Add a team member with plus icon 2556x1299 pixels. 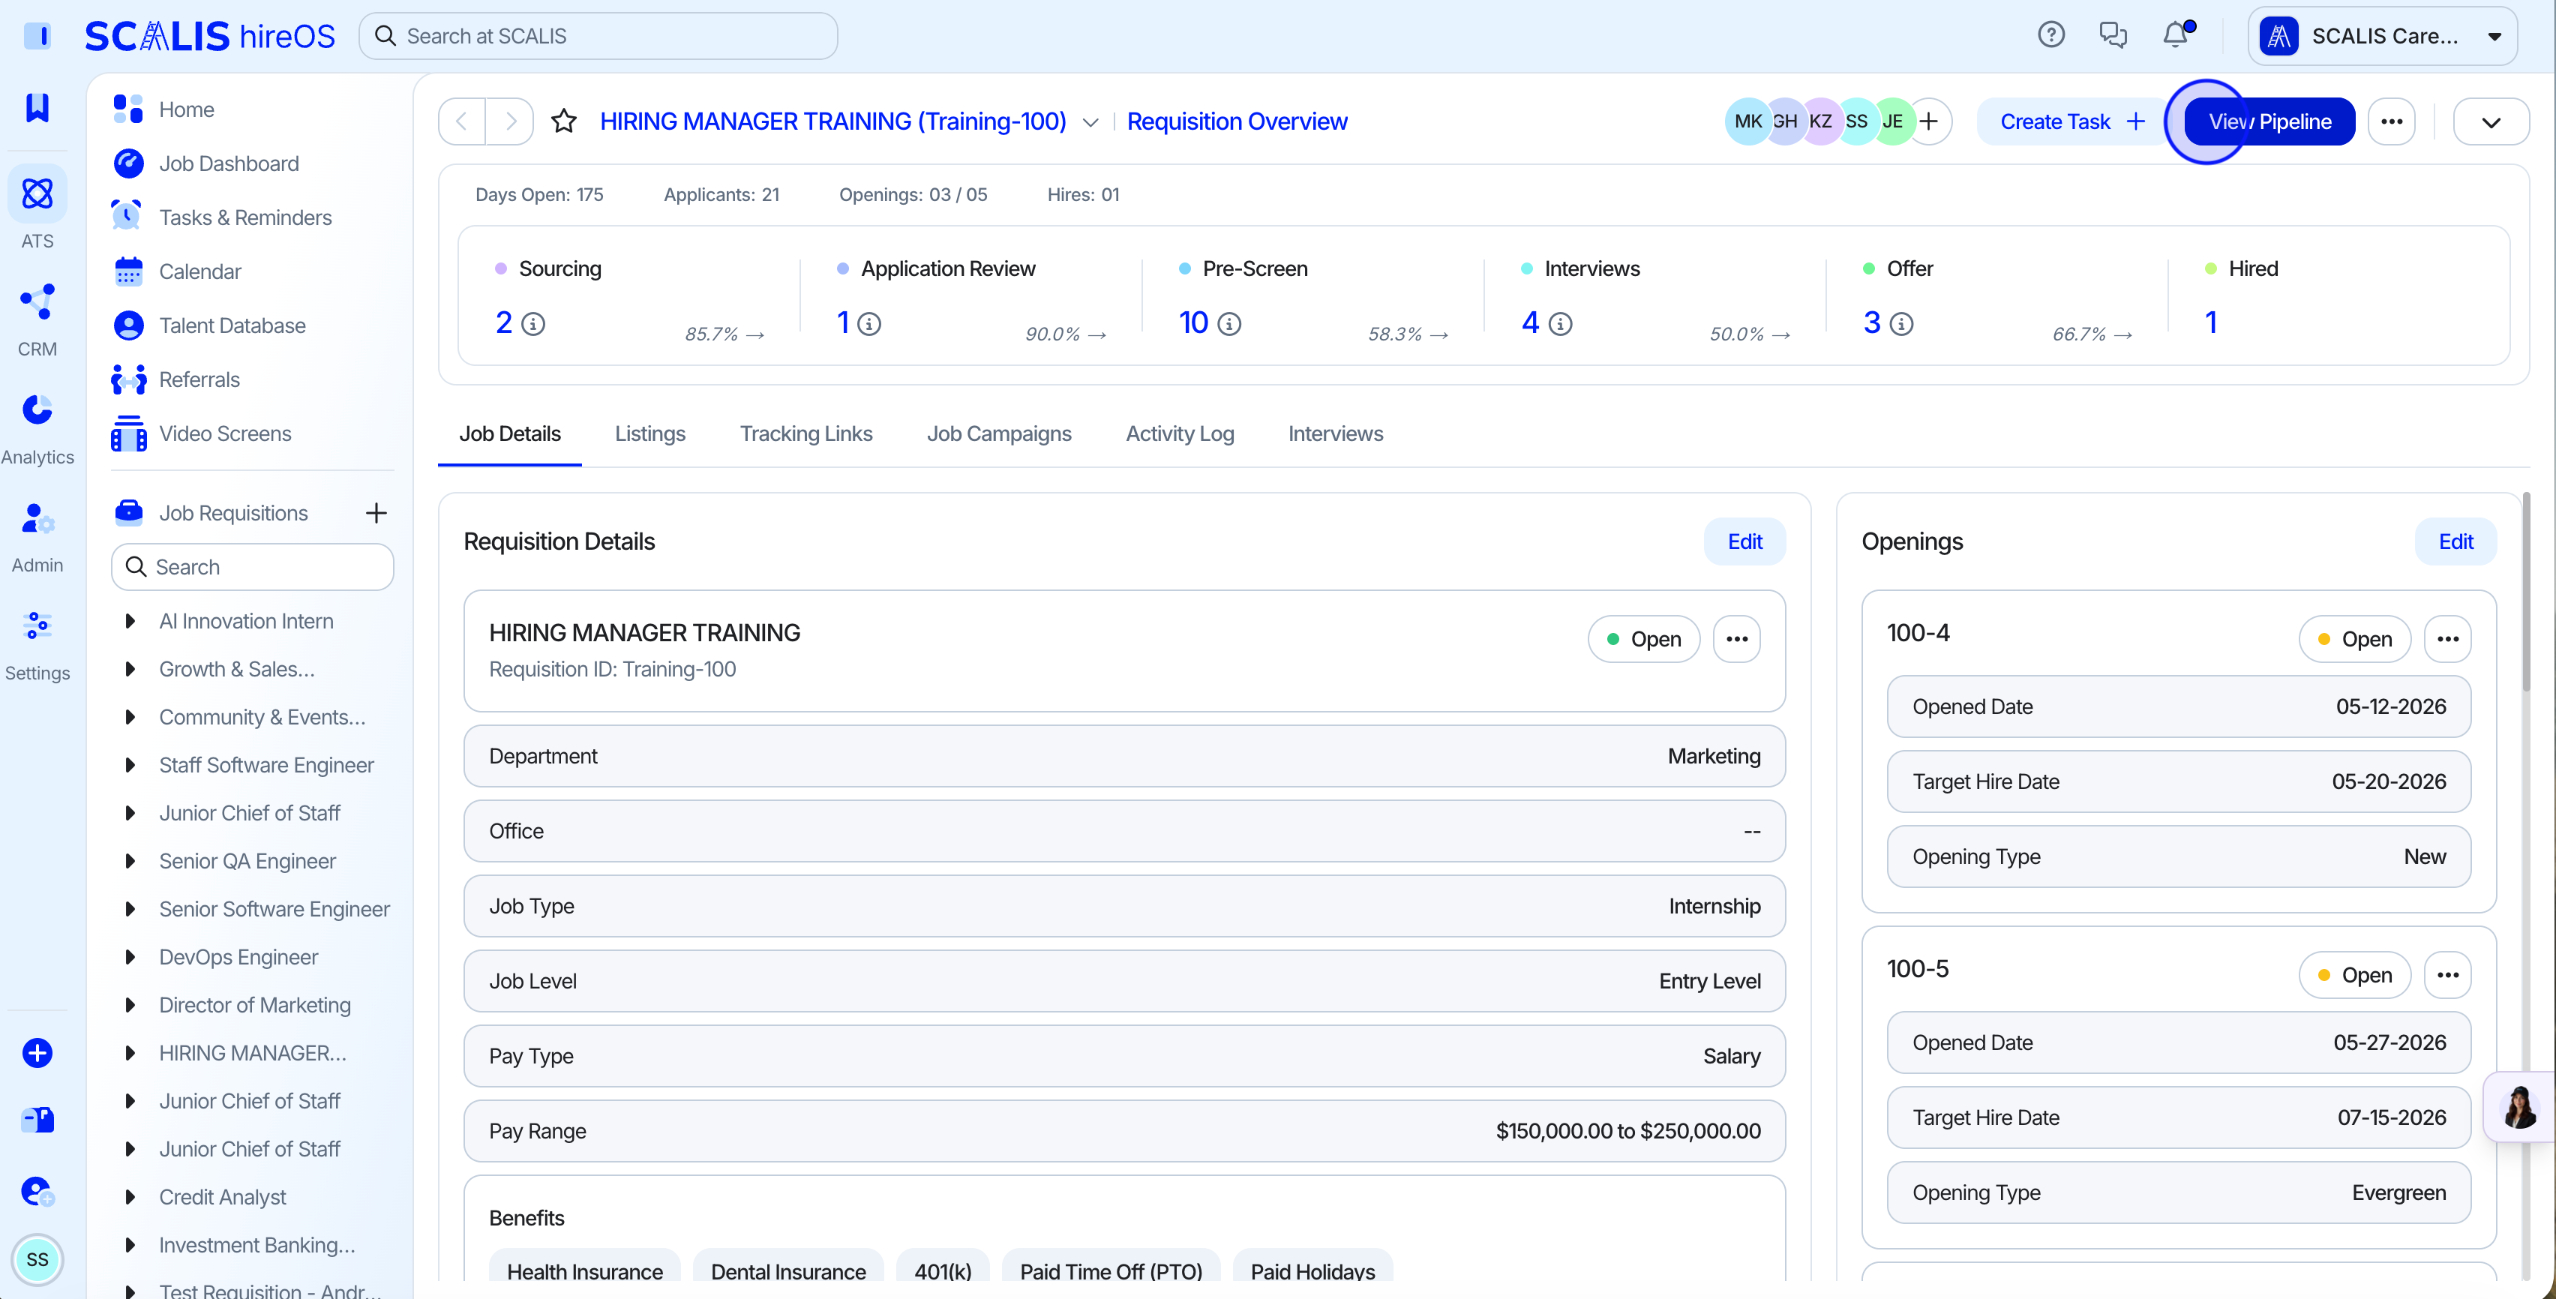point(1929,121)
